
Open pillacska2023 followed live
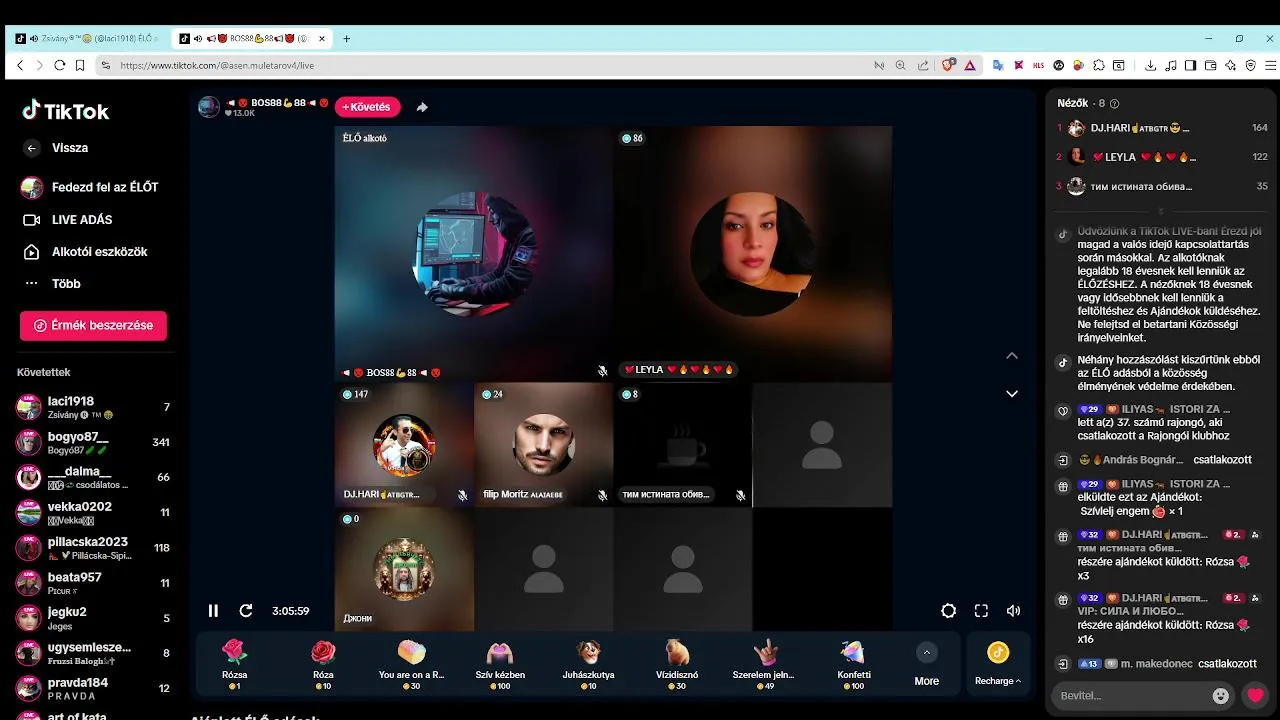tap(93, 548)
